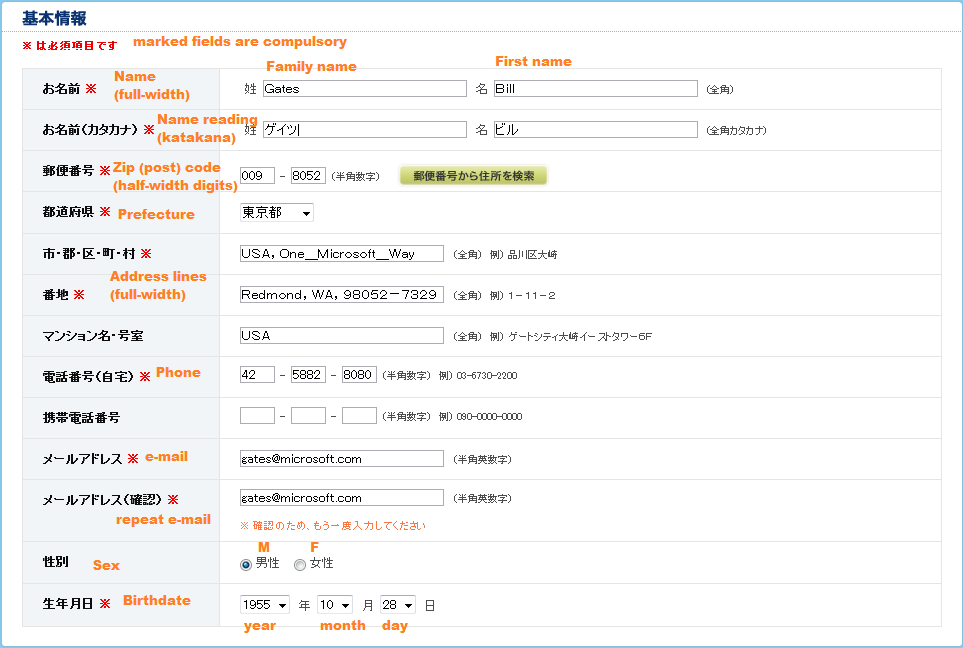Click the first zip code box with 009
Viewport: 963px width, 648px height.
pos(257,176)
